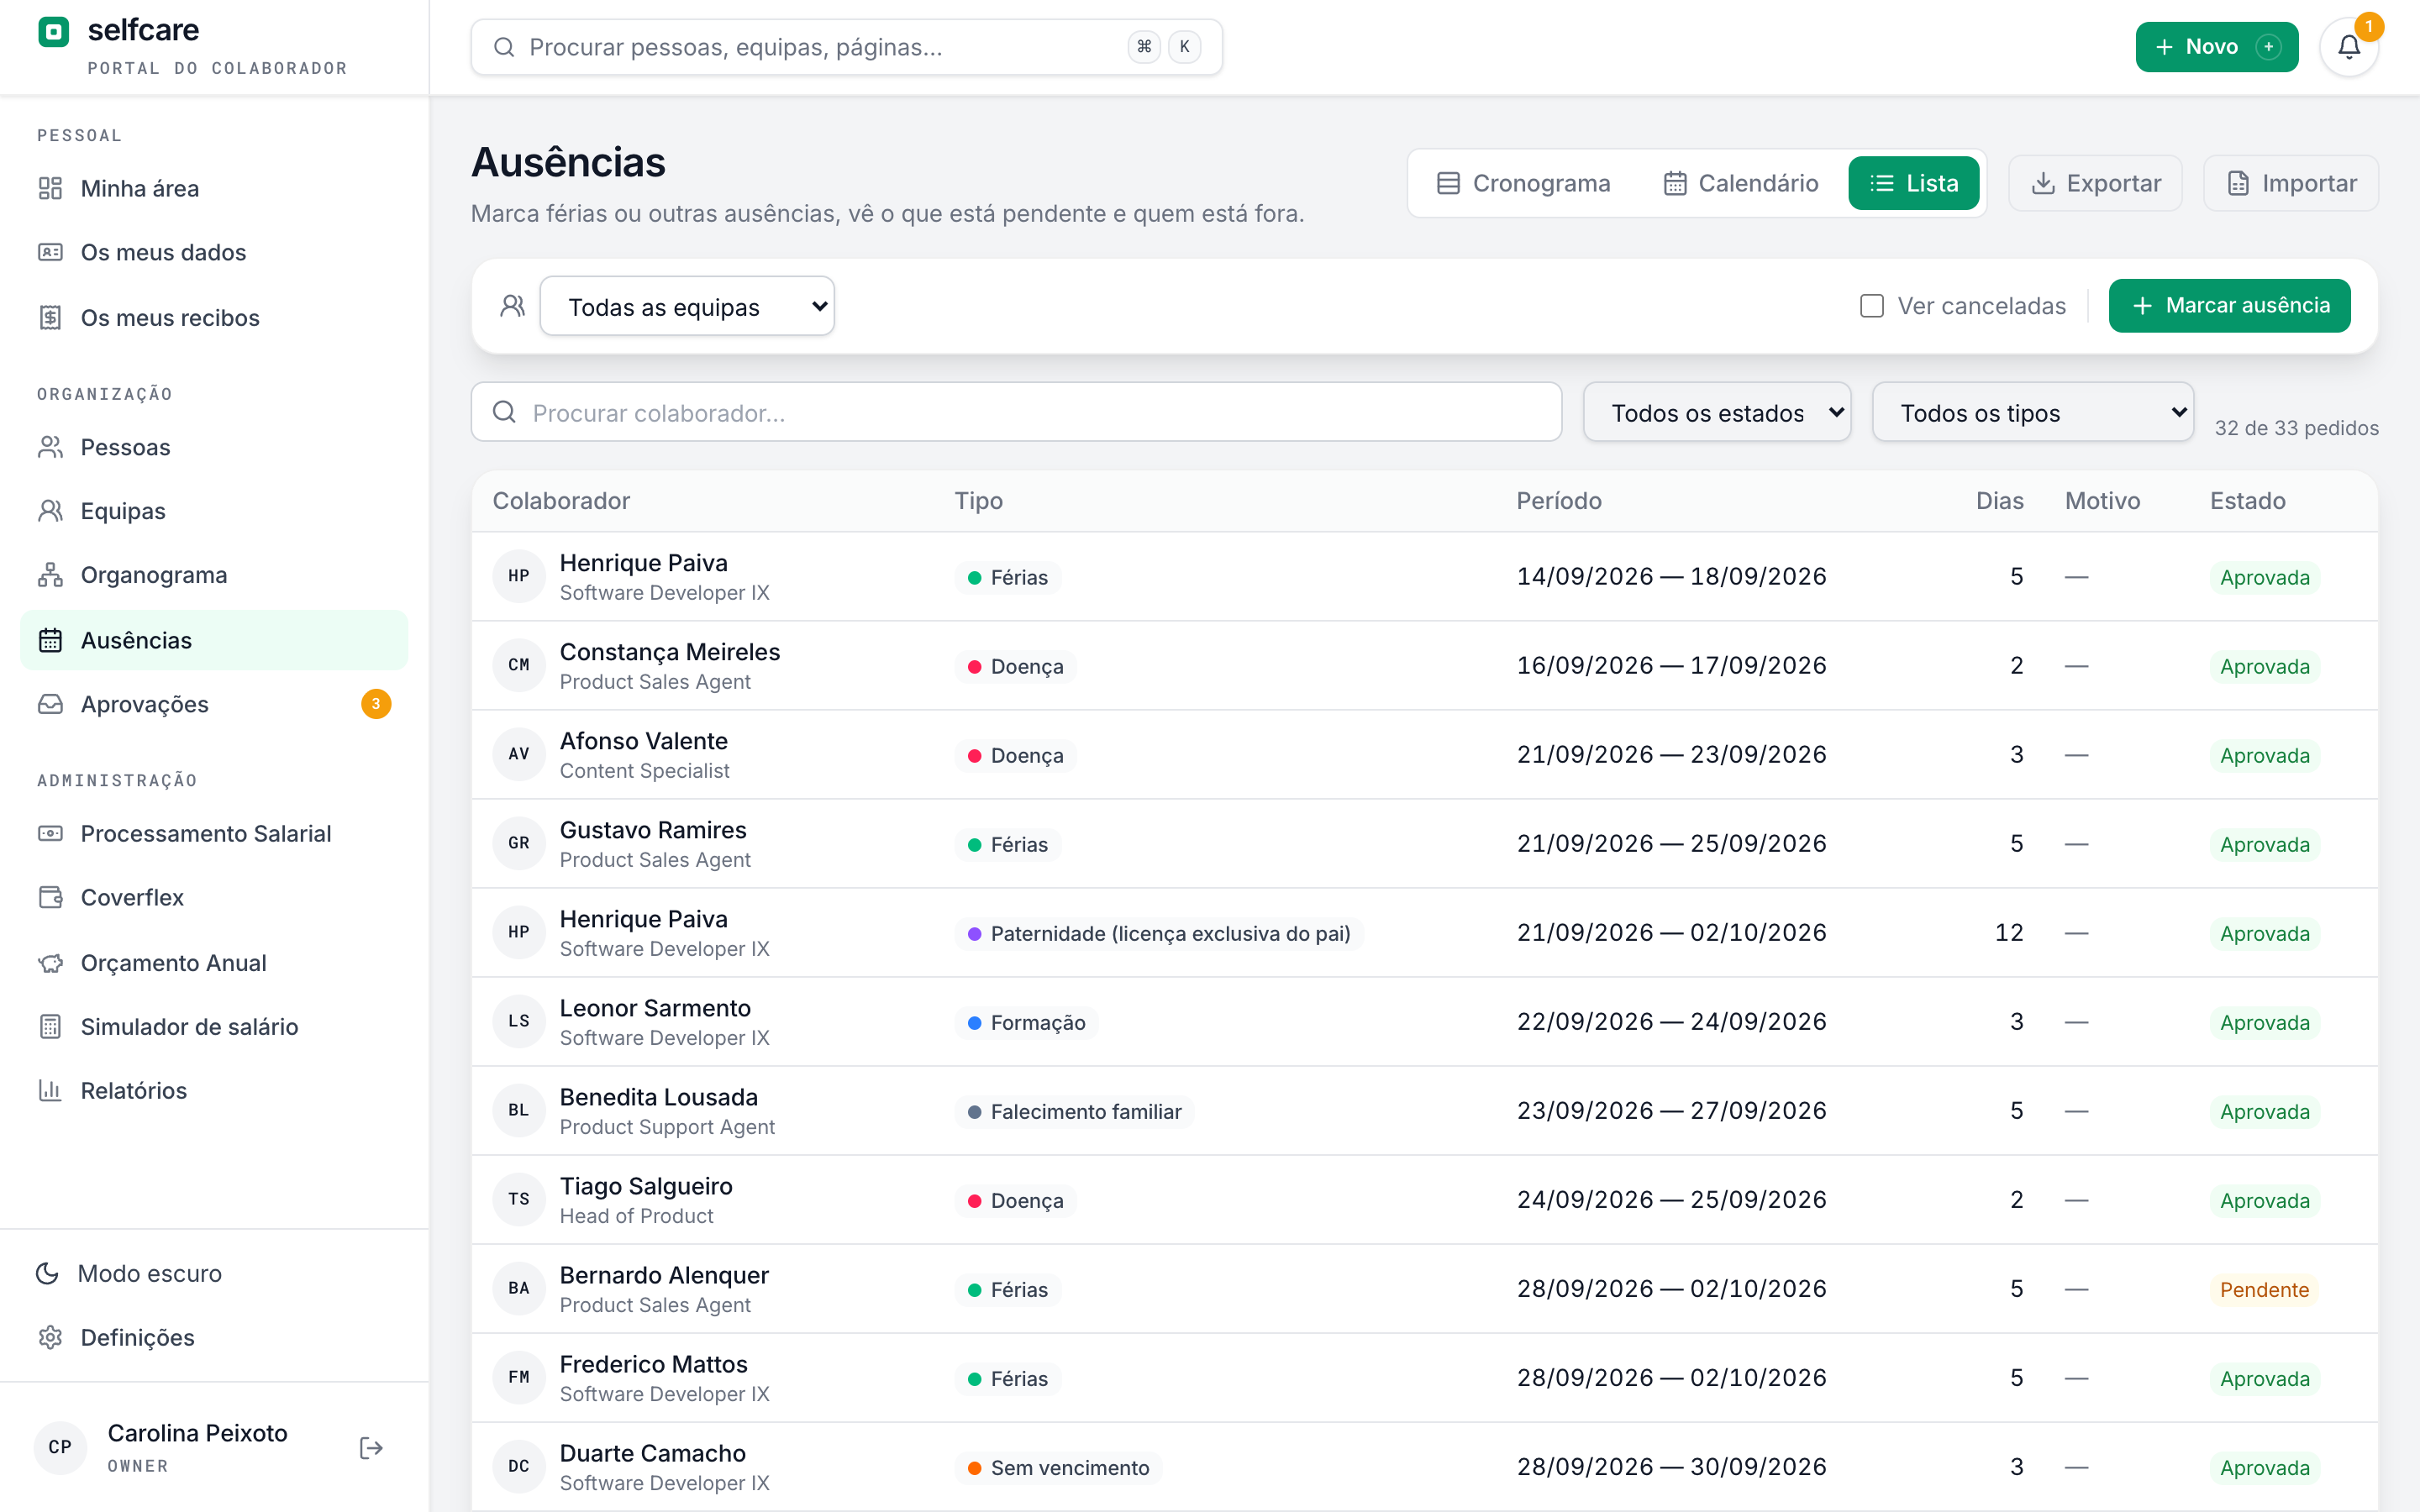
Task: Click the Novo button
Action: point(2217,47)
